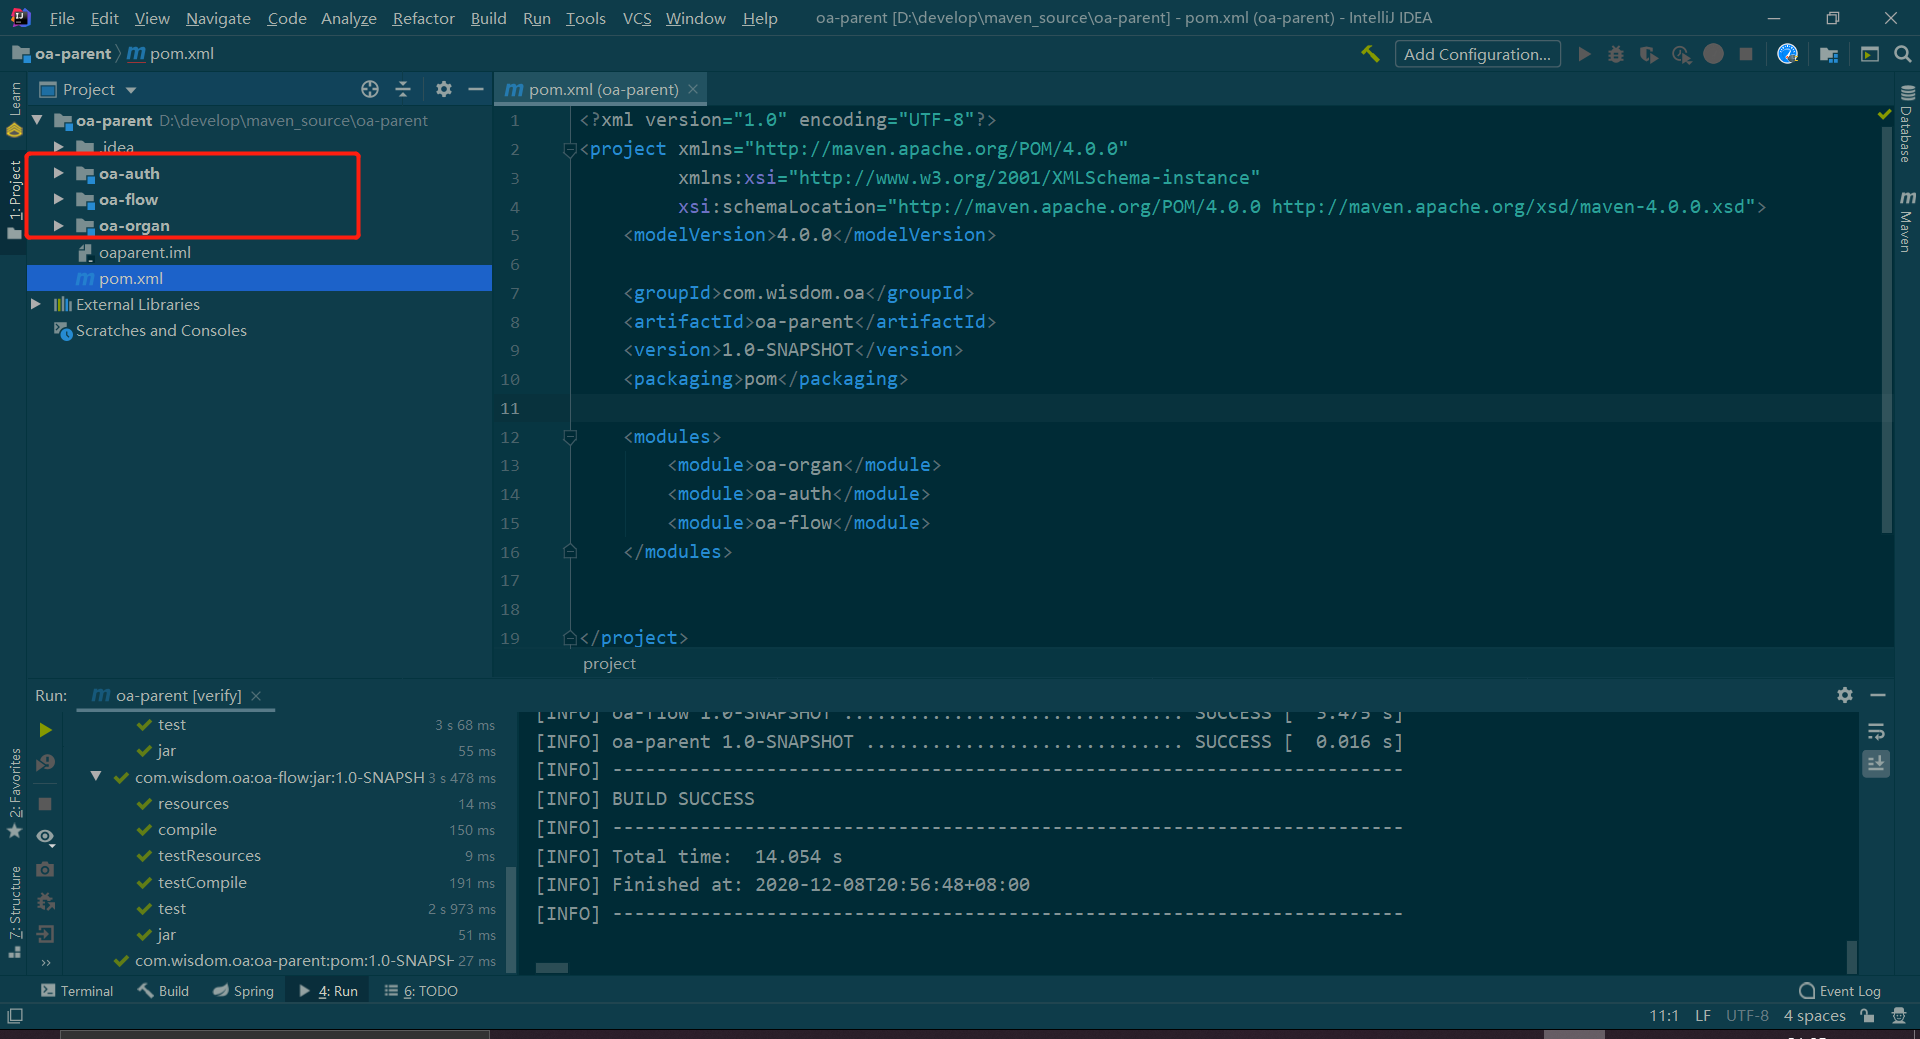Click the top toolbar Run play icon
This screenshot has height=1039, width=1920.
(1584, 54)
